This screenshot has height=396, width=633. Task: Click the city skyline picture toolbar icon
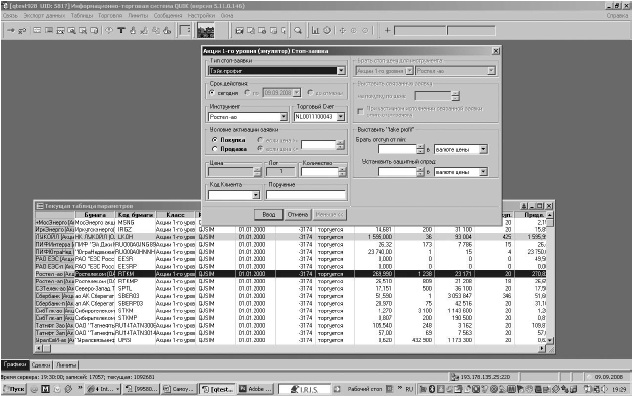(205, 31)
